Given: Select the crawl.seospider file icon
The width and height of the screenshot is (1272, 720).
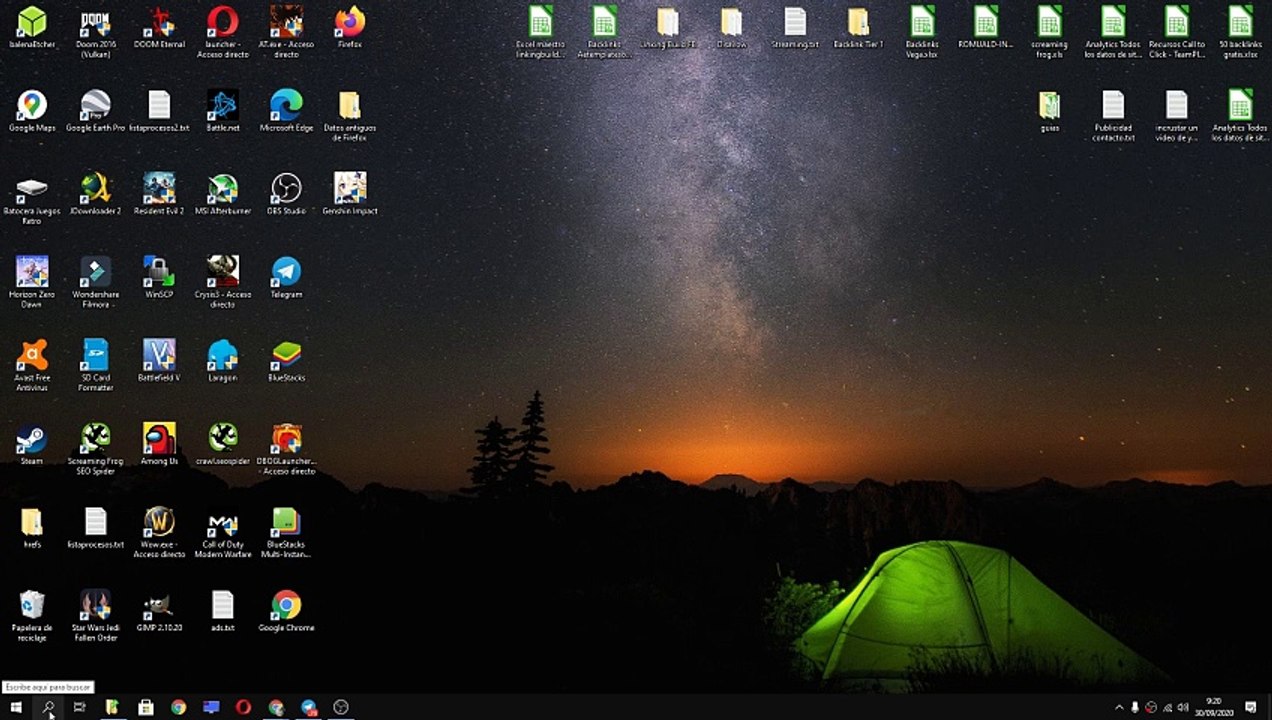Looking at the screenshot, I should (x=222, y=444).
